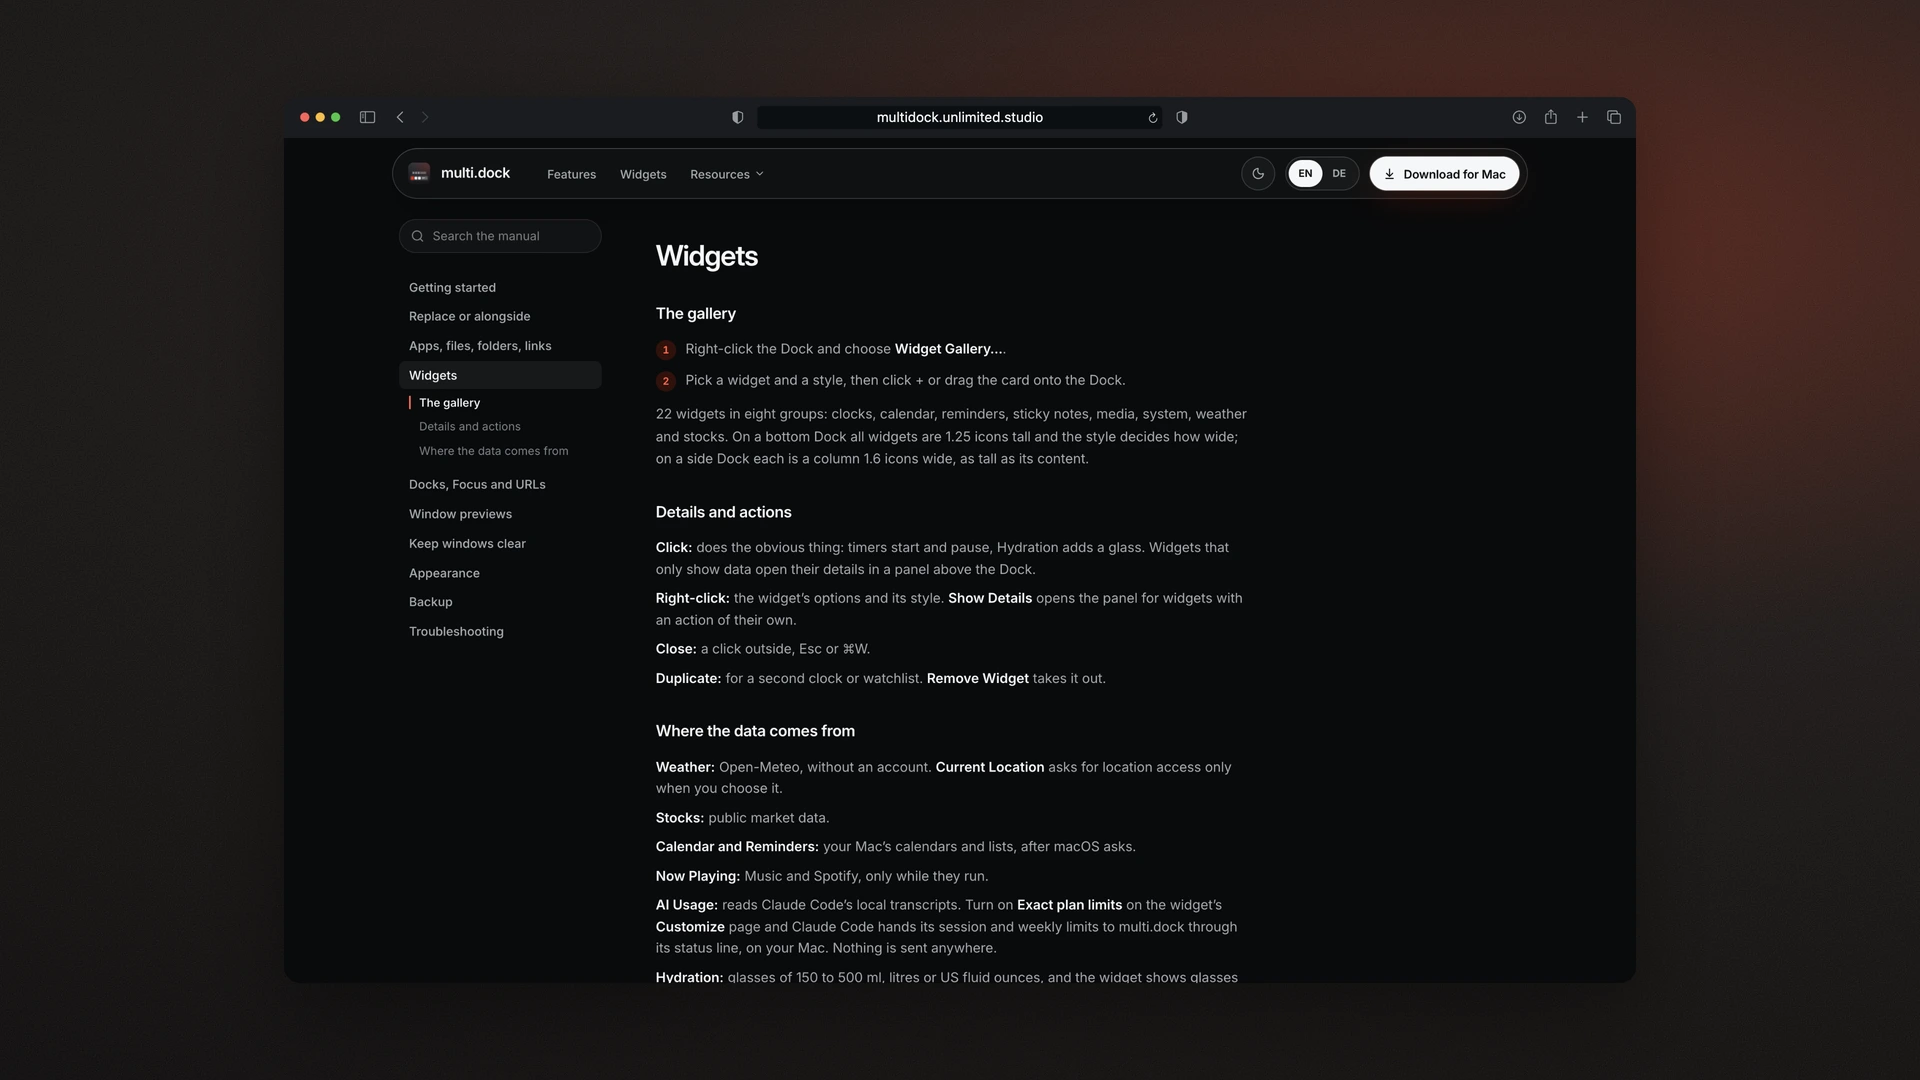The width and height of the screenshot is (1920, 1080).
Task: Click the Widgets page title
Action: pos(706,256)
